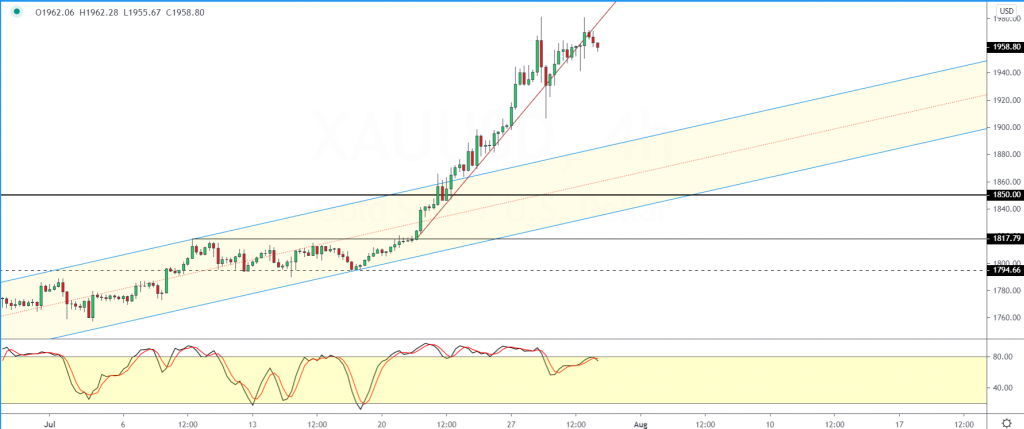Click the green symbol status dot
Viewport: 1024px width, 429px height.
tap(17, 12)
